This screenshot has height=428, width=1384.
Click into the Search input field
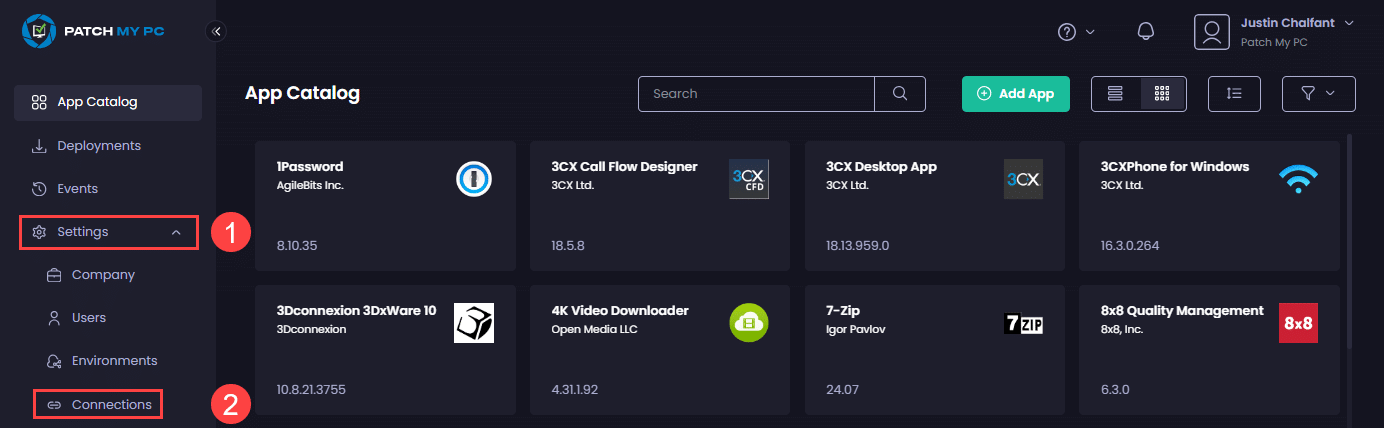(756, 94)
